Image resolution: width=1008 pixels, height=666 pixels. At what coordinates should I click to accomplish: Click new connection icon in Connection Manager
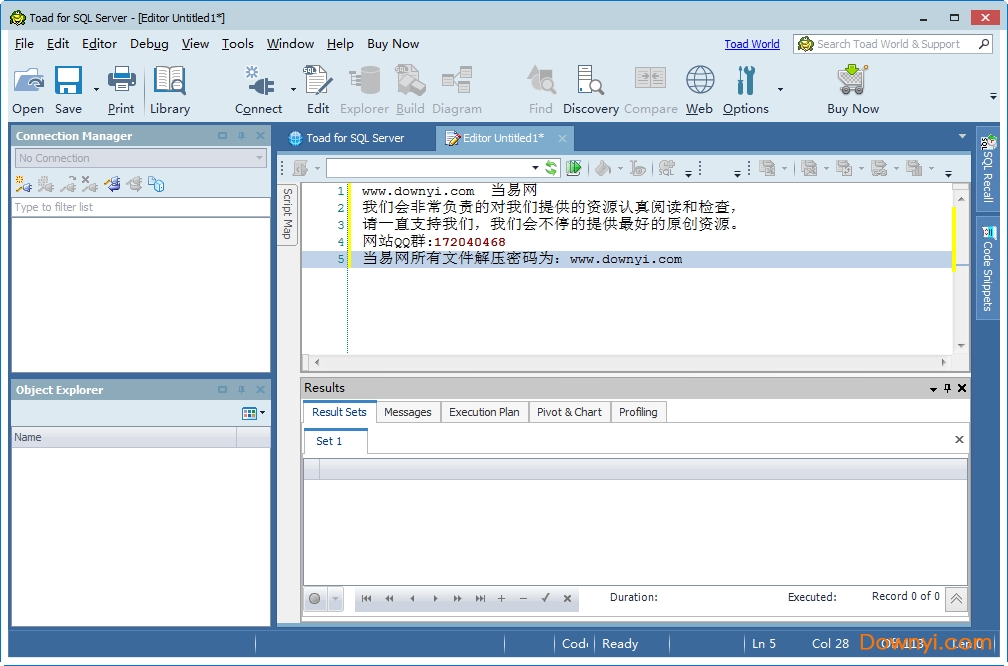click(23, 184)
